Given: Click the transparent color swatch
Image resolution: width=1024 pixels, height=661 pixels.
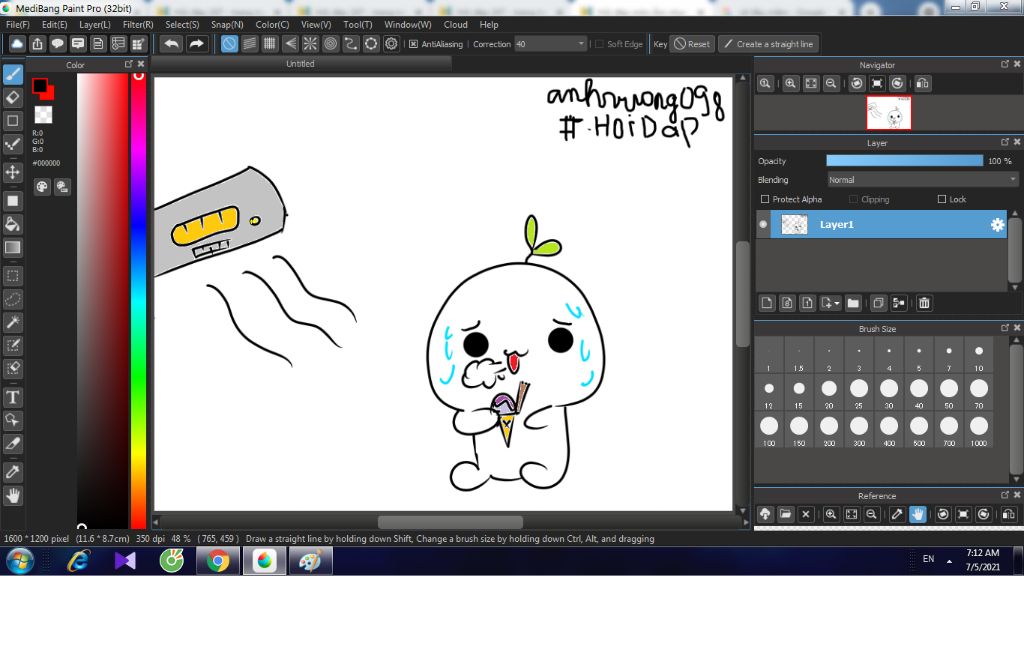Looking at the screenshot, I should click(43, 114).
